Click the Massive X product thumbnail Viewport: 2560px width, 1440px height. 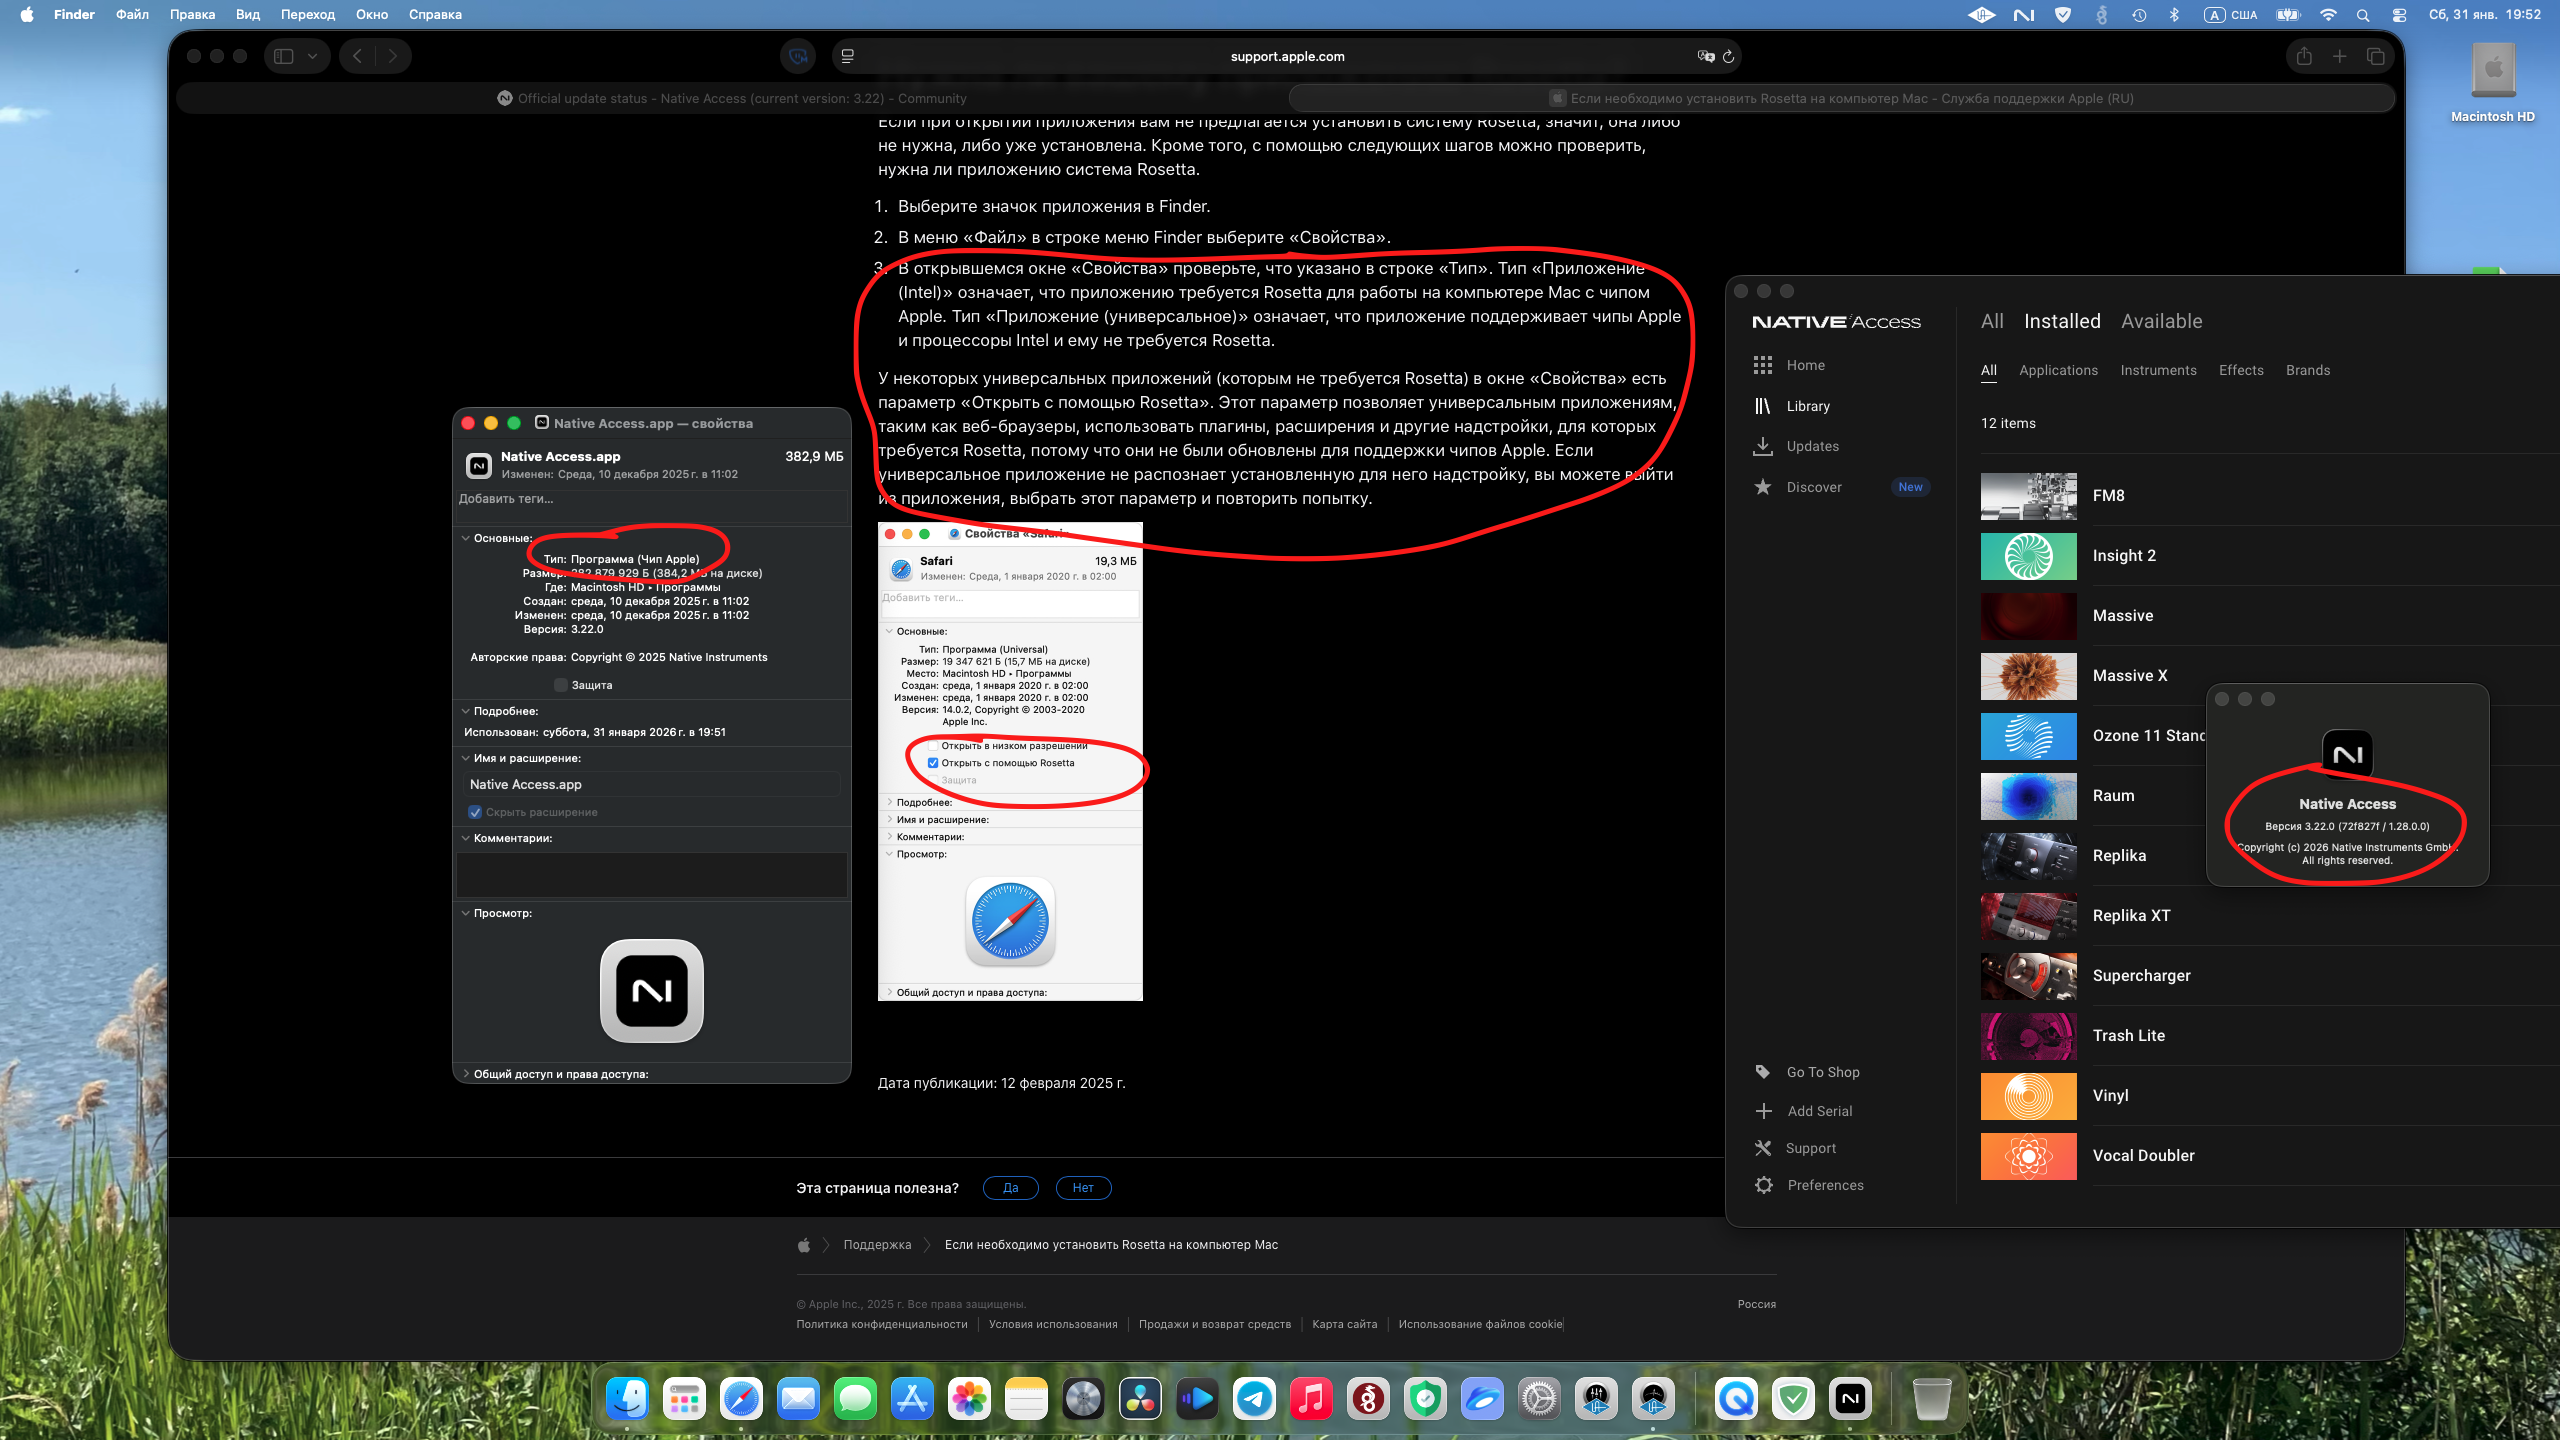(2028, 676)
